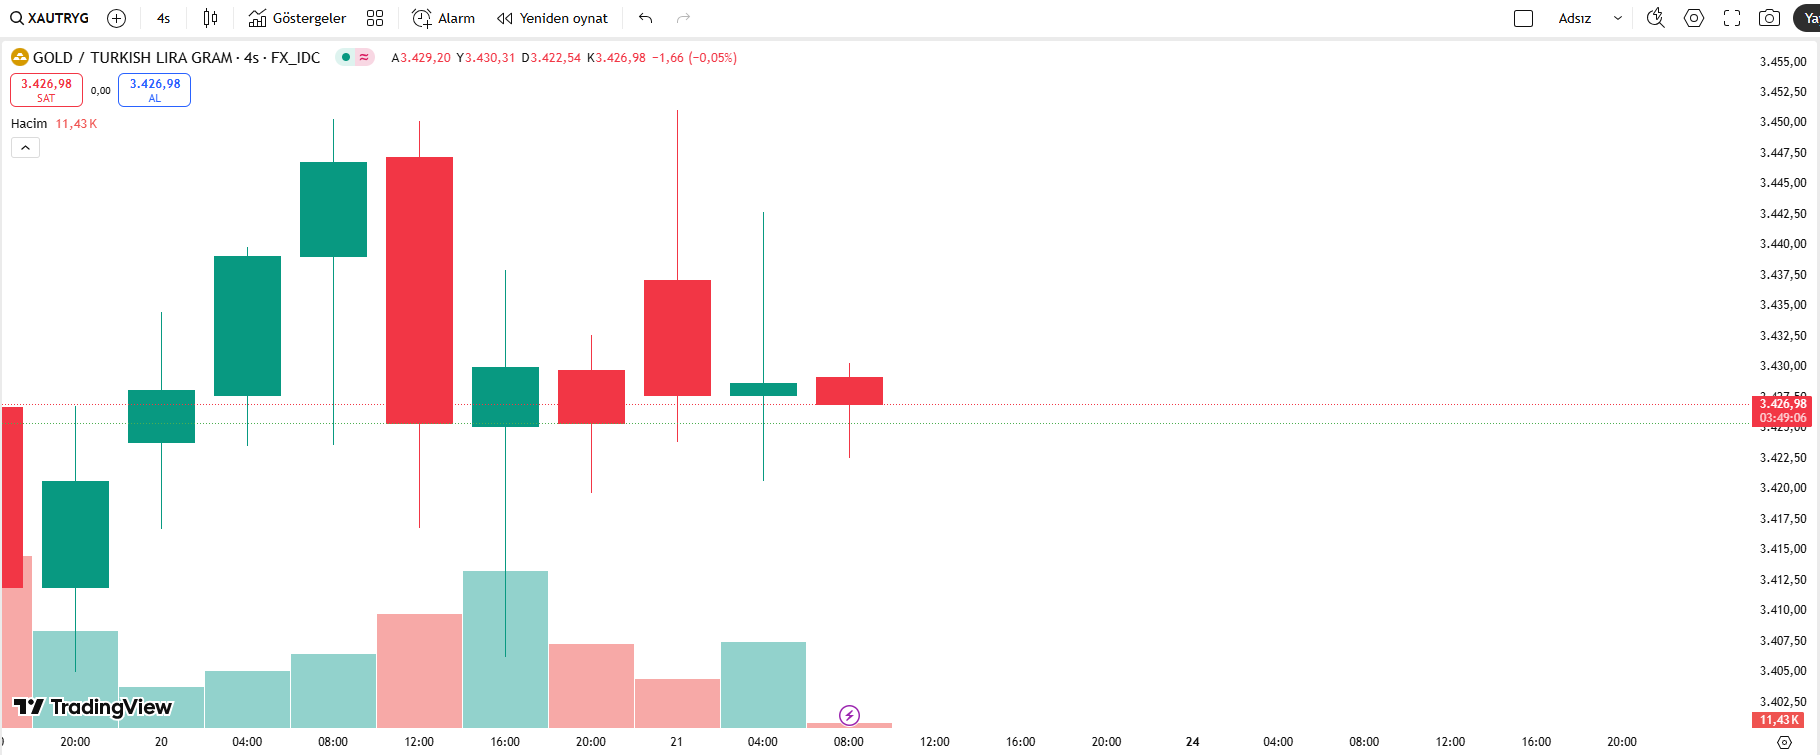Toggle the market status indicator pill
Screen dimensions: 1820x755
pos(354,57)
